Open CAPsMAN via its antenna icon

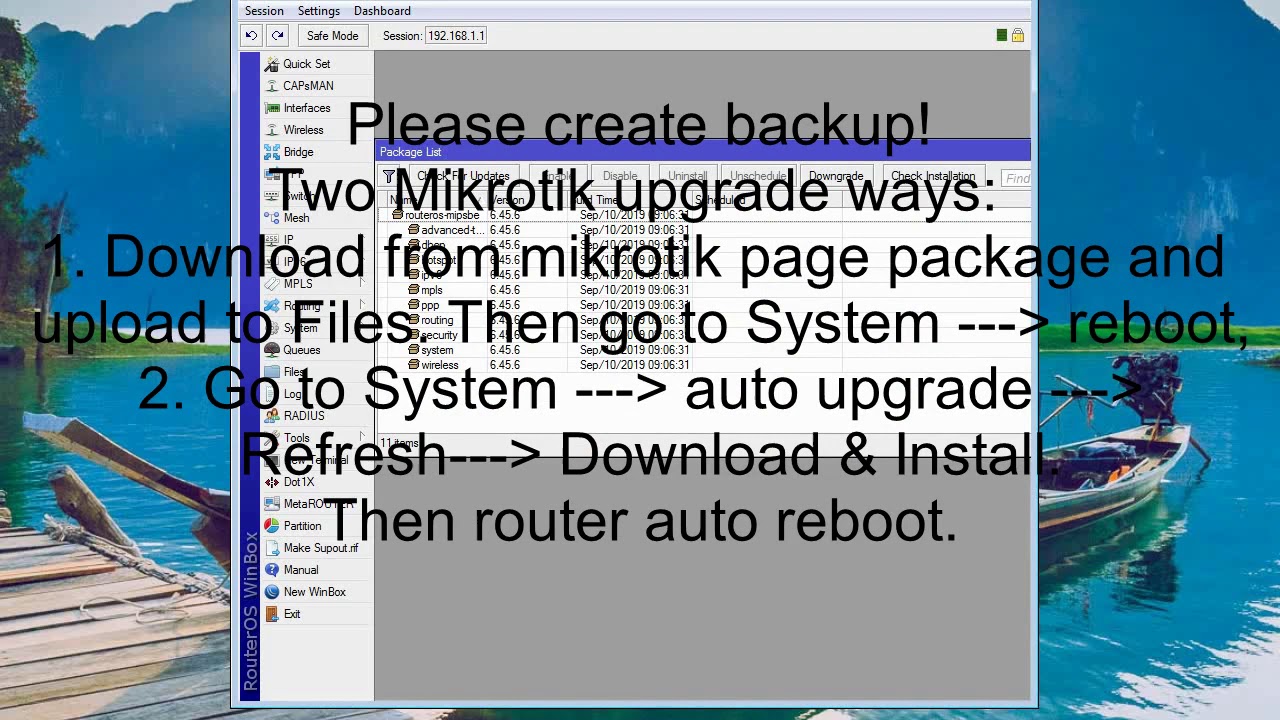(x=271, y=86)
